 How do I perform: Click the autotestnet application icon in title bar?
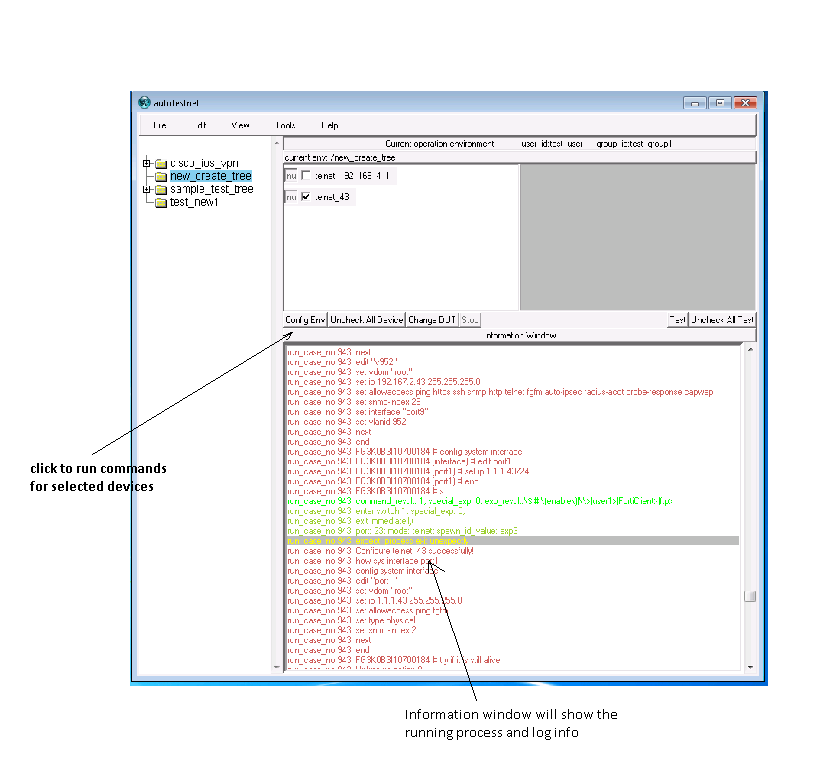point(144,103)
